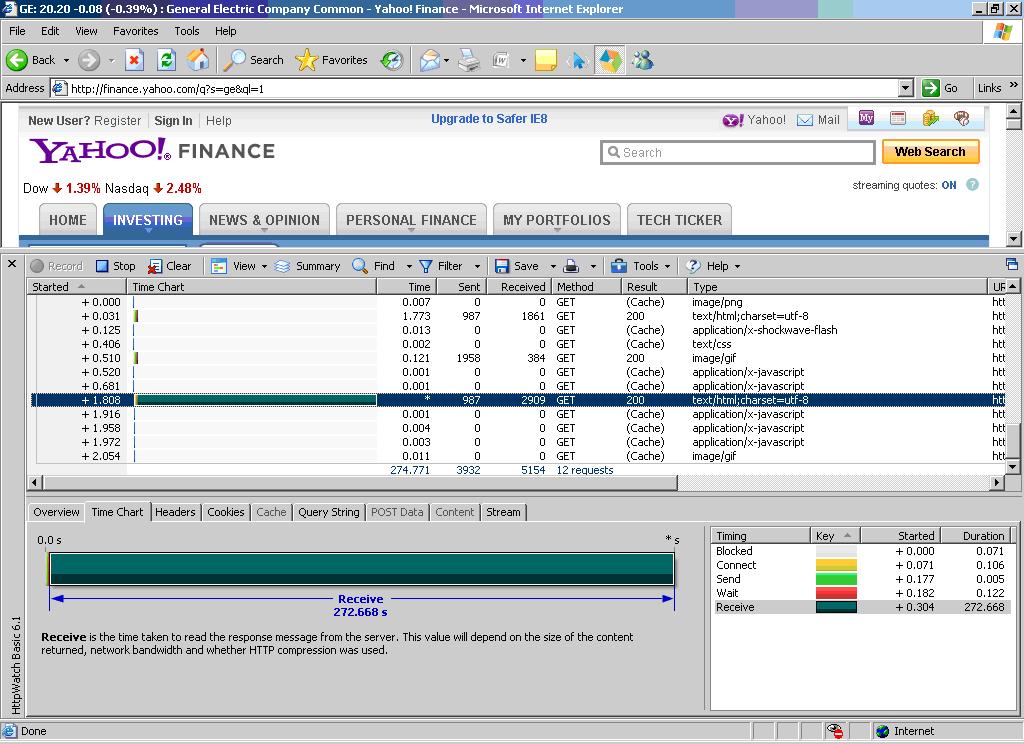Open the History clock icon

[x=391, y=60]
